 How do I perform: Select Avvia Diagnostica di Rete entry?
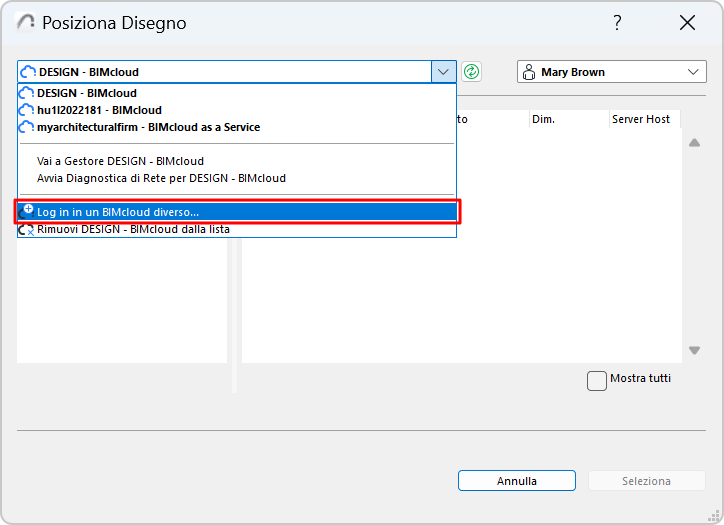pos(161,178)
